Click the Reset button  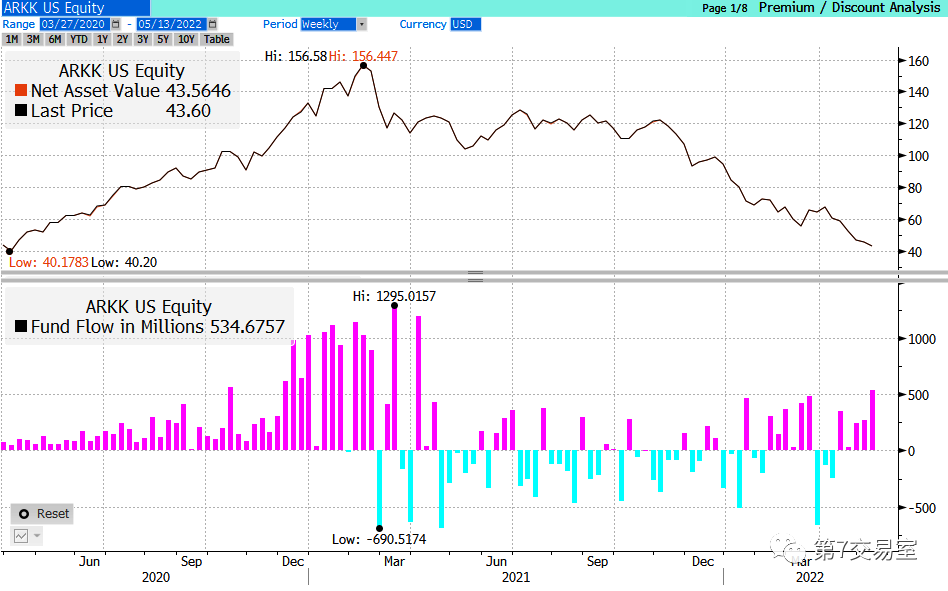[42, 514]
